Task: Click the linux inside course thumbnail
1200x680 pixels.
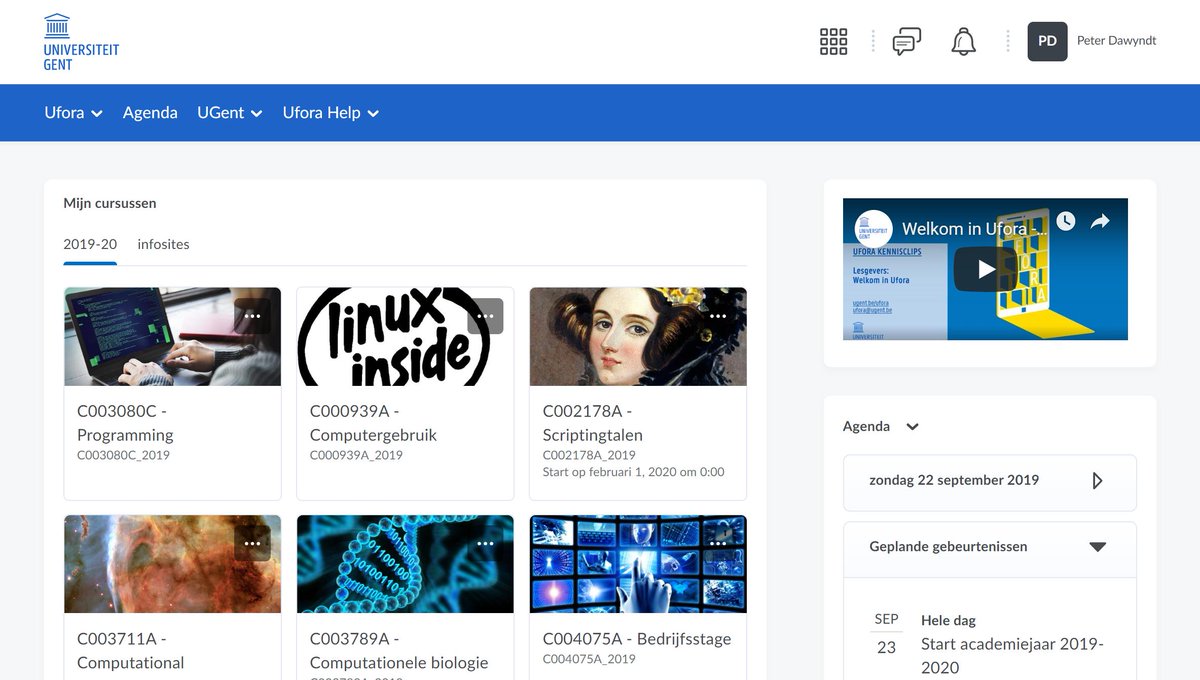Action: point(405,337)
